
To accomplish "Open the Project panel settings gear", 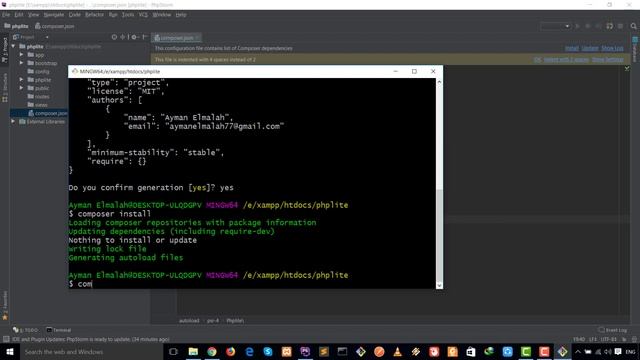I will tap(134, 37).
